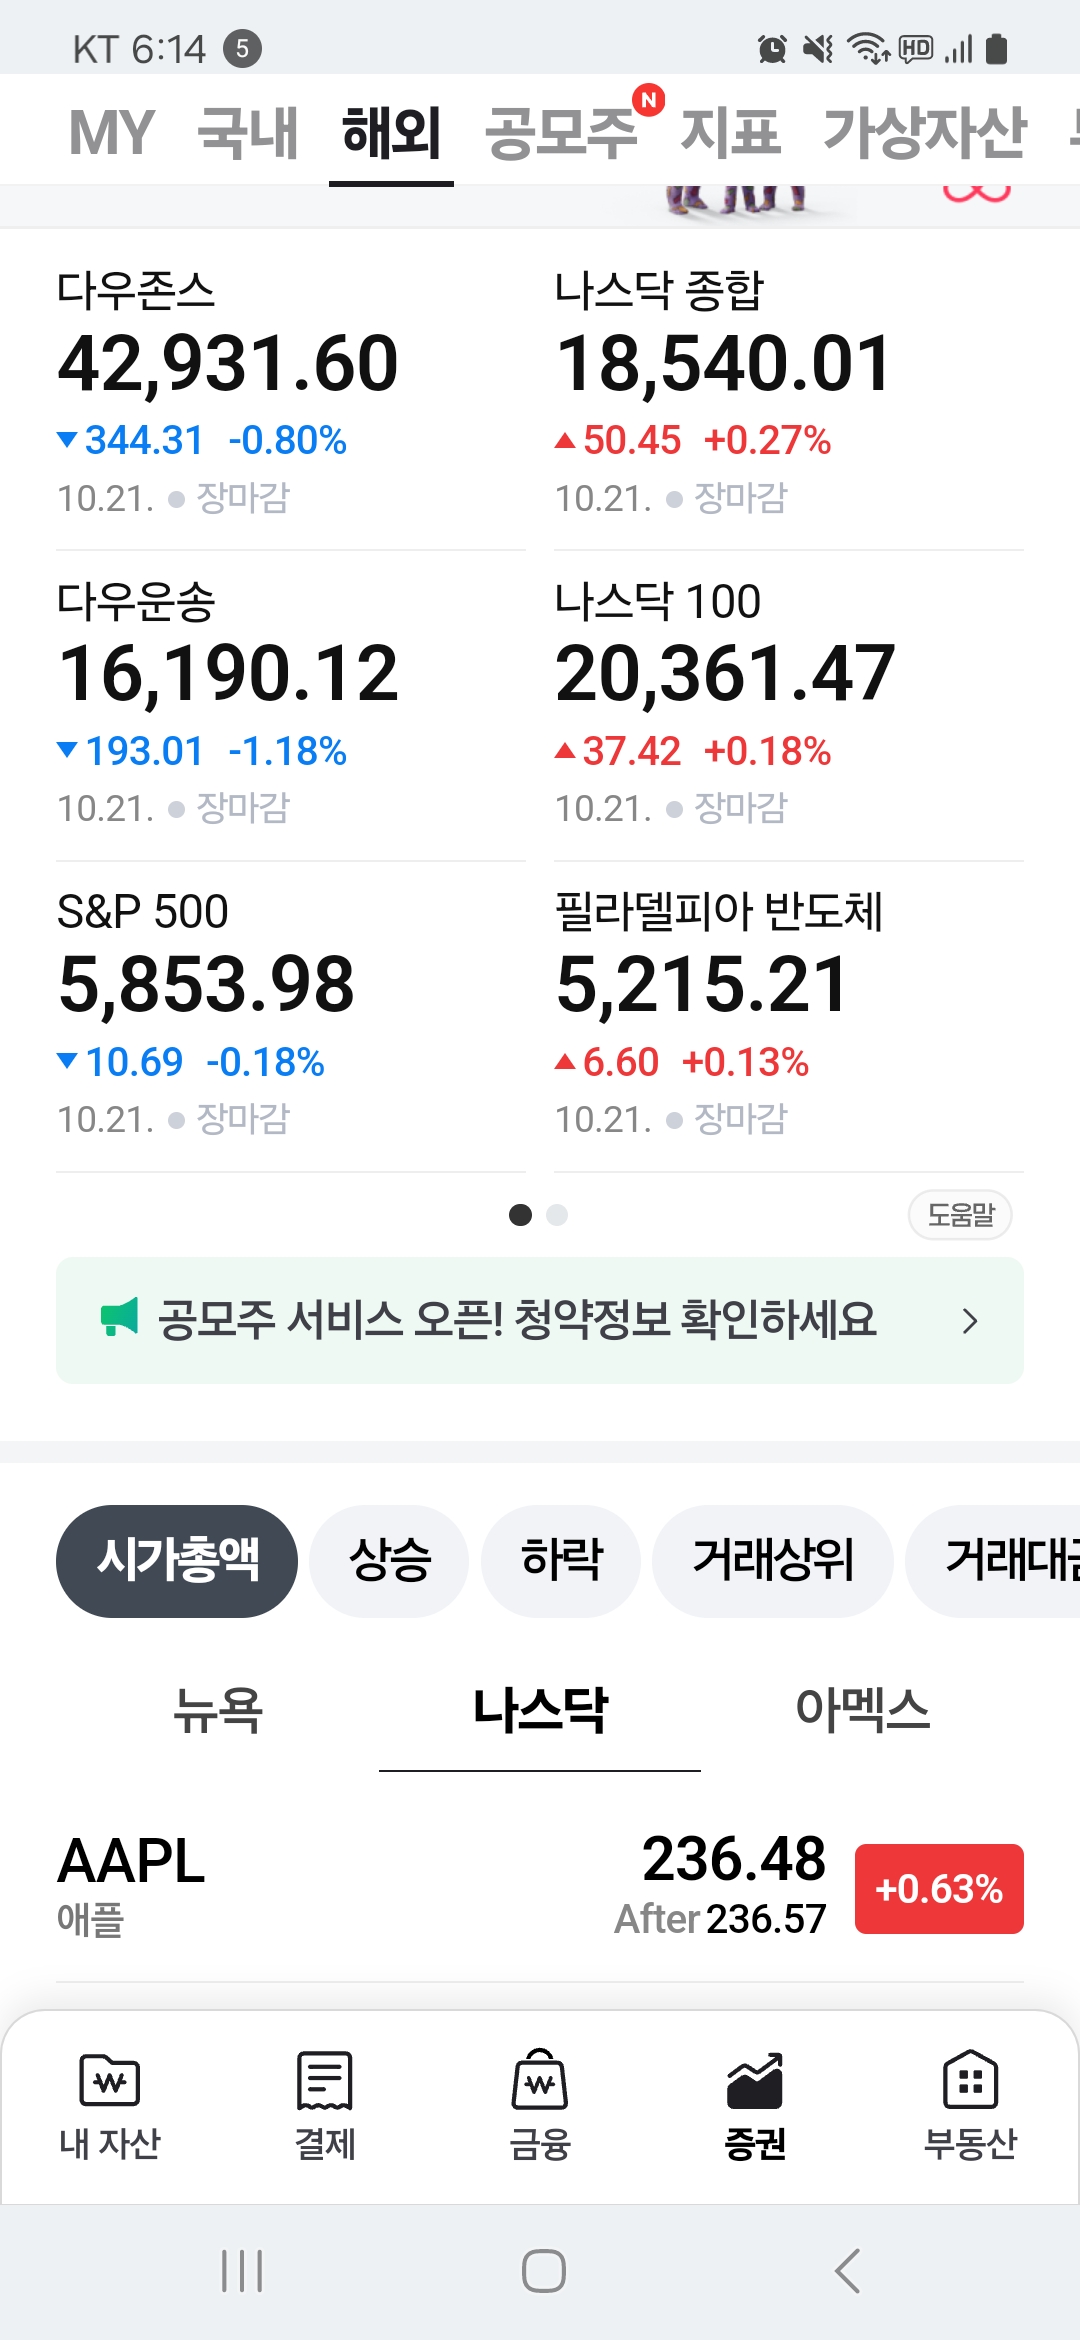Image resolution: width=1080 pixels, height=2340 pixels.
Task: Select the 거래상위 filter chip
Action: click(773, 1561)
